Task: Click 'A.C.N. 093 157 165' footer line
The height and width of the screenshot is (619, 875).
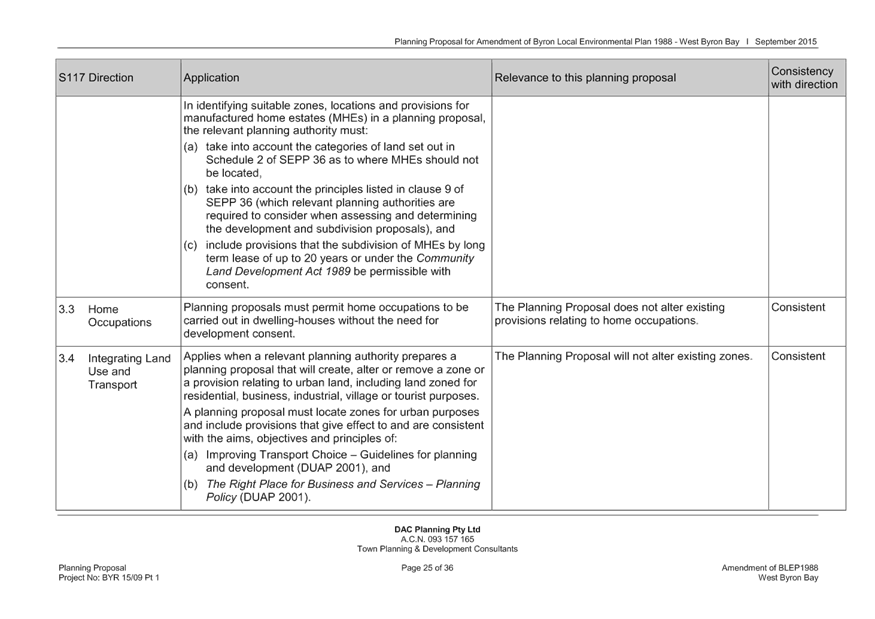Action: coord(438,540)
